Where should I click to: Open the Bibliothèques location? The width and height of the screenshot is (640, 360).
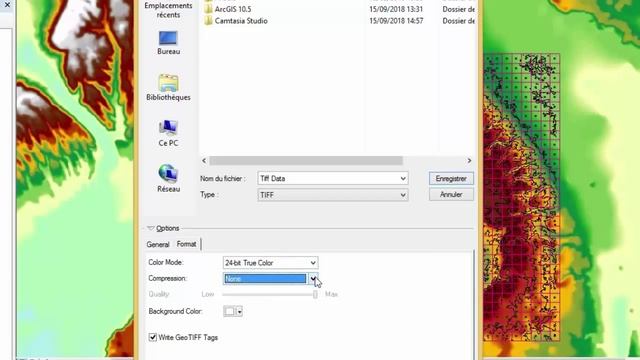tap(168, 87)
